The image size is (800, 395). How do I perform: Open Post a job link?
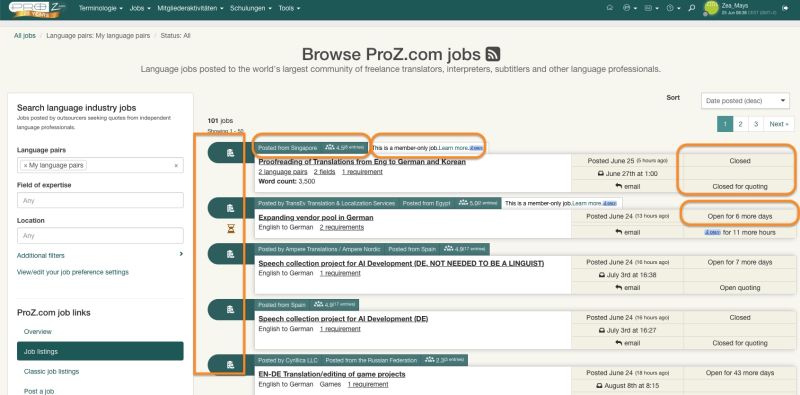coord(38,391)
